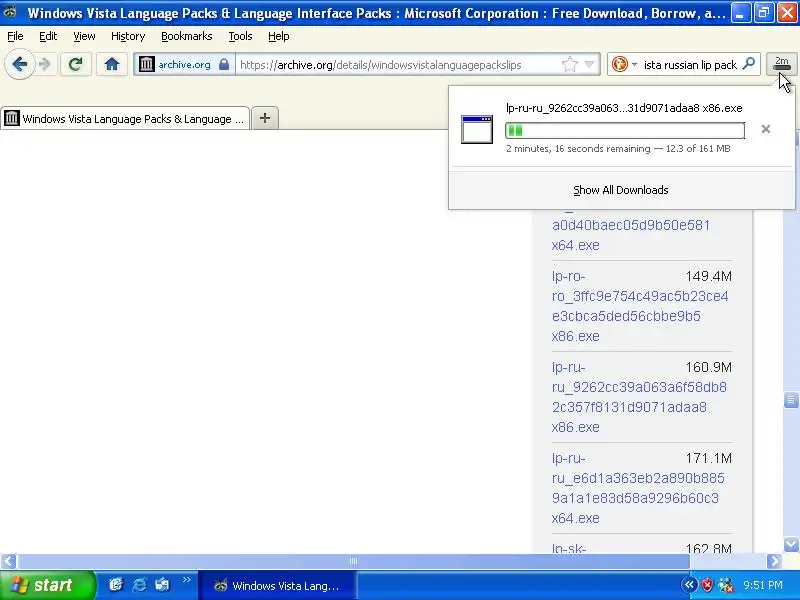Image resolution: width=800 pixels, height=600 pixels.
Task: Launch the first Quick Launch icon
Action: click(x=116, y=585)
